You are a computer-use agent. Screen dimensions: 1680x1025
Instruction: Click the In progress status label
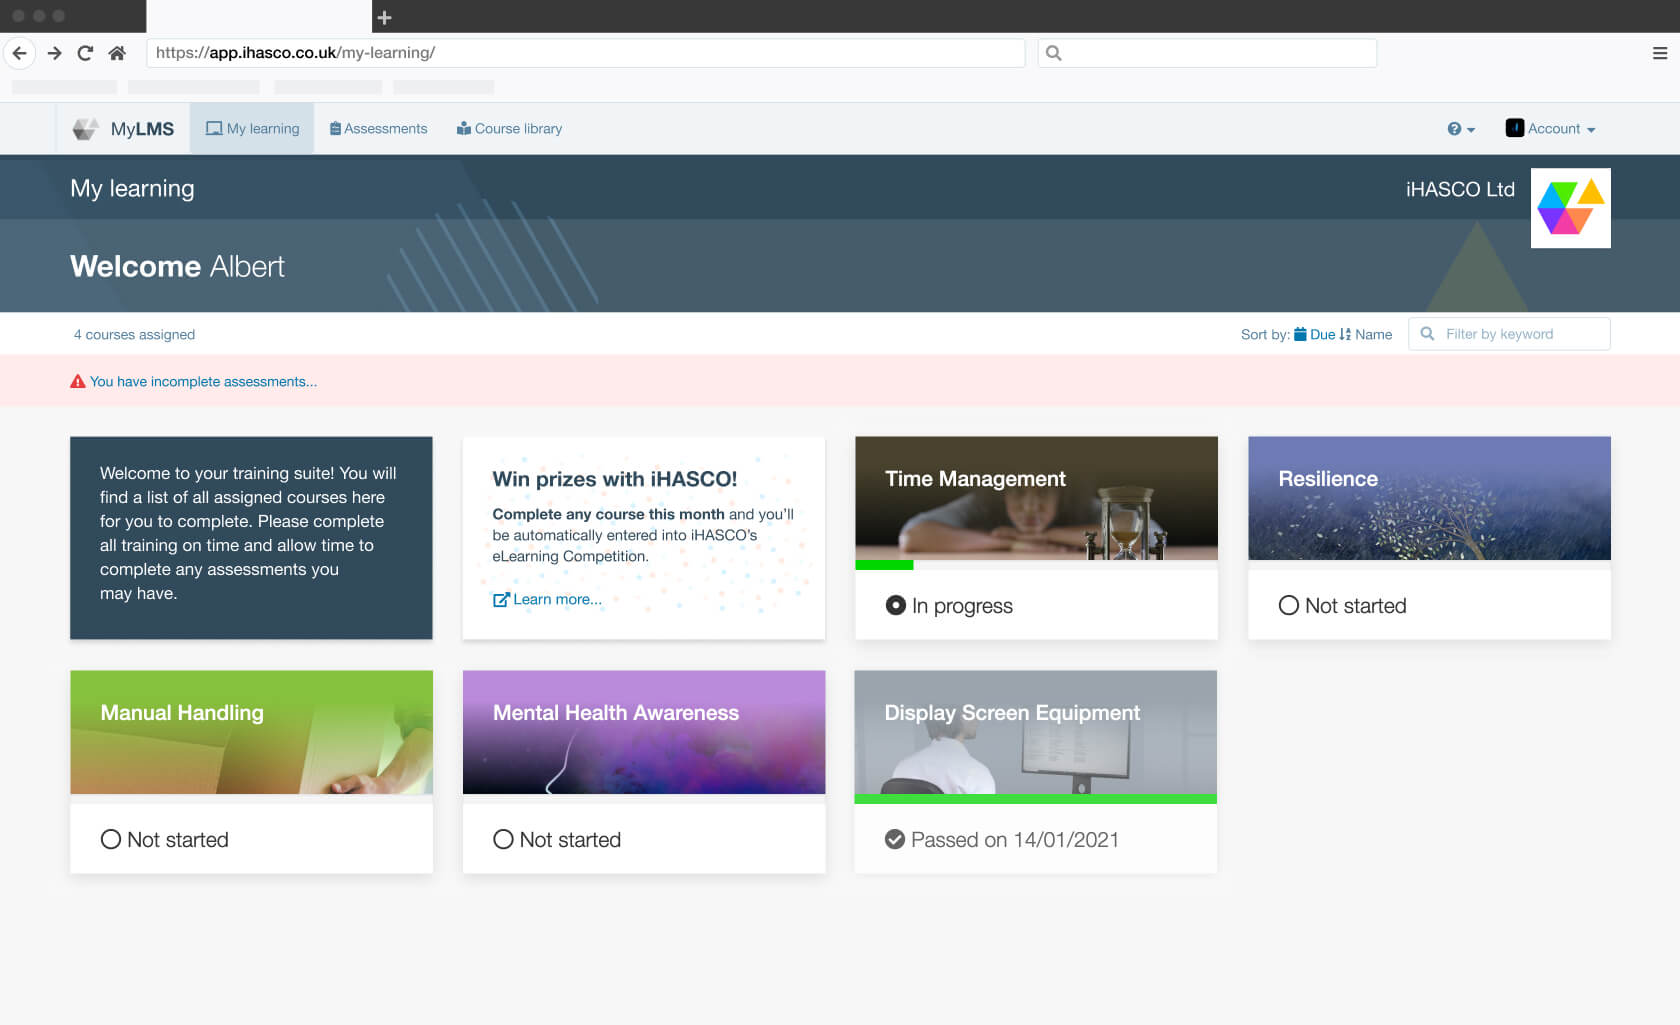[962, 606]
